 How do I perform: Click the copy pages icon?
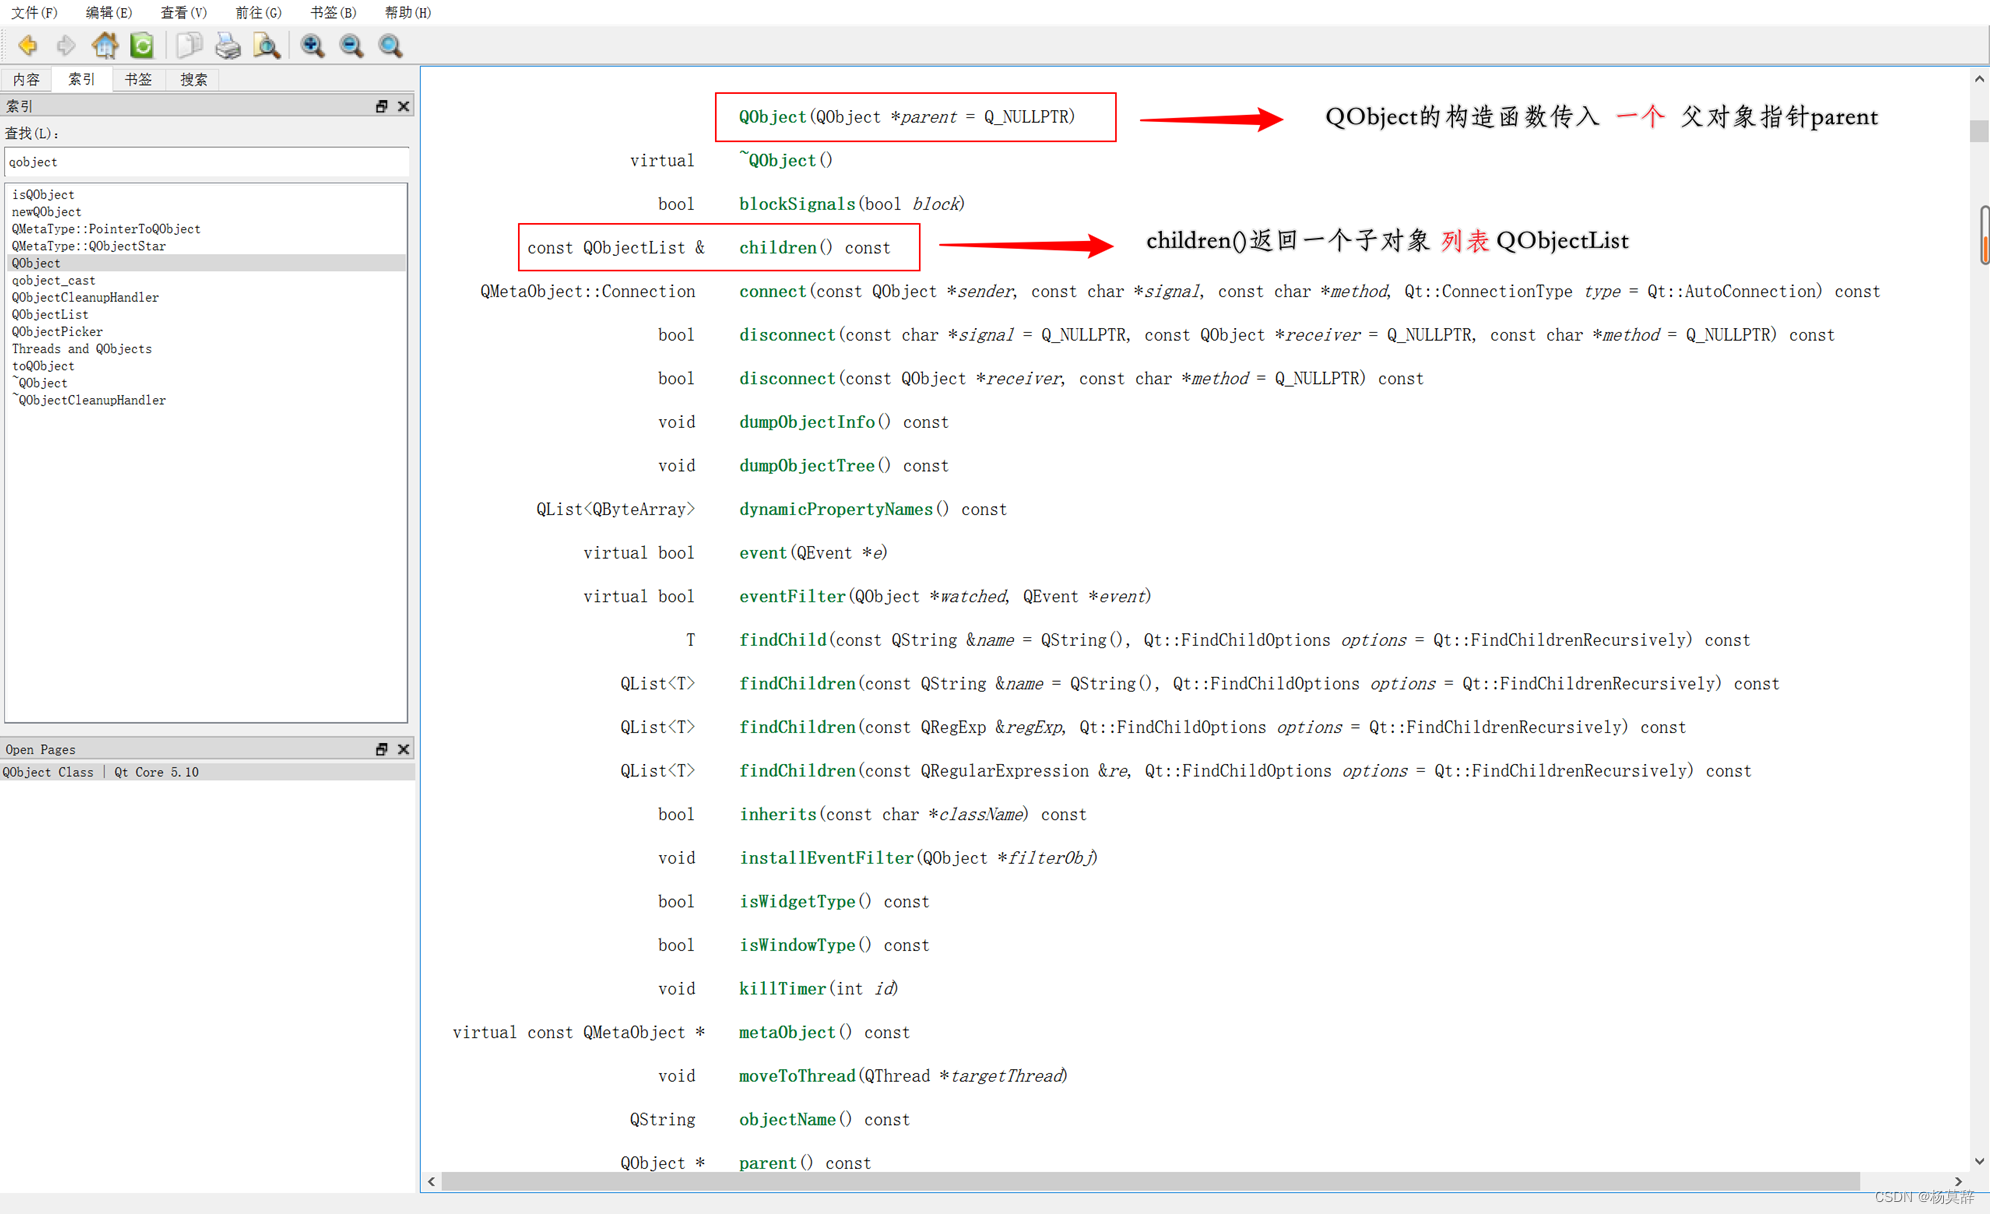[x=188, y=45]
